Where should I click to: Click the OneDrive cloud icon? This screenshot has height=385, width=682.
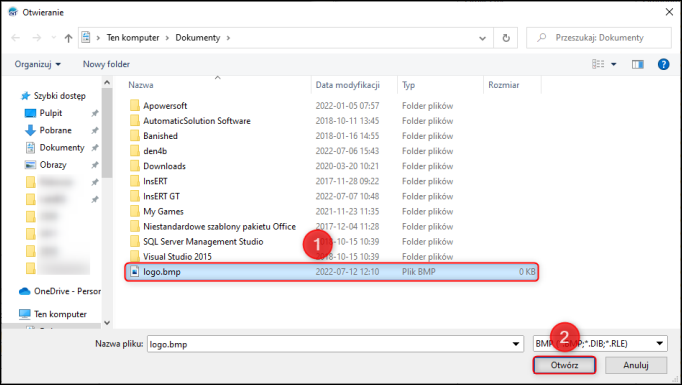[x=25, y=291]
